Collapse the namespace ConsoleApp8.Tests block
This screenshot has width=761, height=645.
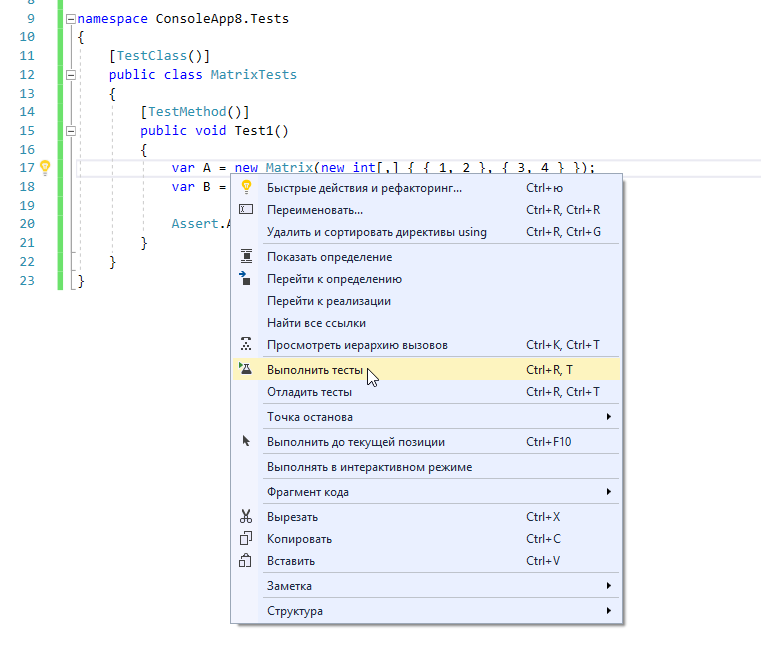[x=71, y=19]
